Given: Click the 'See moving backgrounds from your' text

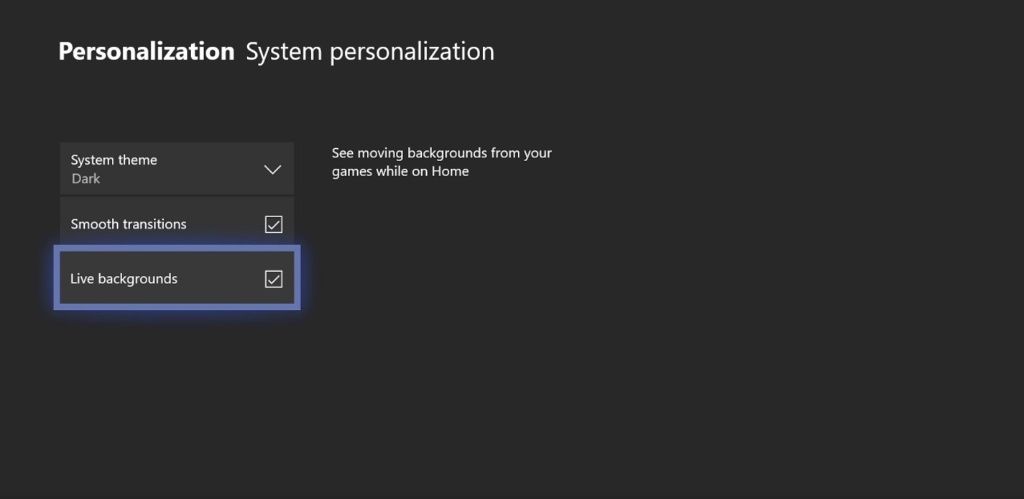Looking at the screenshot, I should pyautogui.click(x=441, y=153).
